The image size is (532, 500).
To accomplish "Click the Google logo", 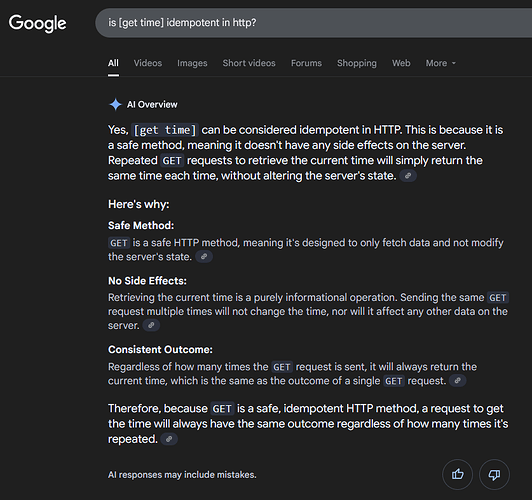I will click(x=37, y=23).
